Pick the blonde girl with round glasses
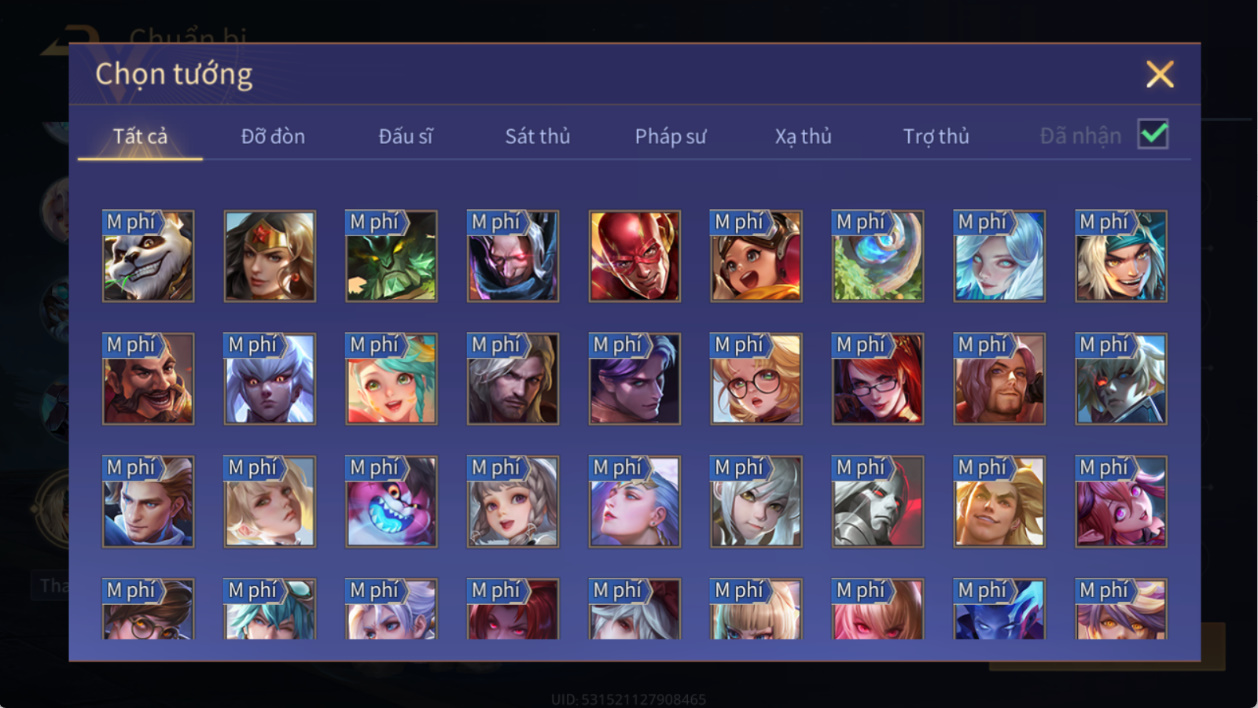Viewport: 1258px width, 708px height. point(756,379)
